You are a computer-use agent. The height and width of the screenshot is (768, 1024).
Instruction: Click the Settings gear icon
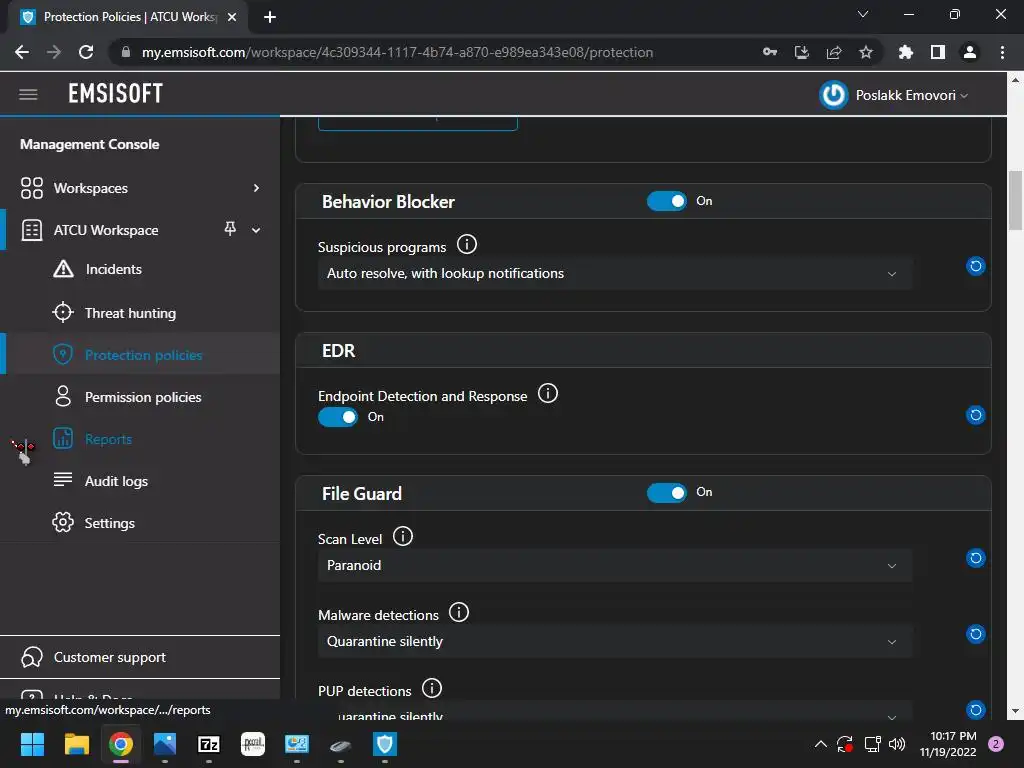[x=63, y=522]
